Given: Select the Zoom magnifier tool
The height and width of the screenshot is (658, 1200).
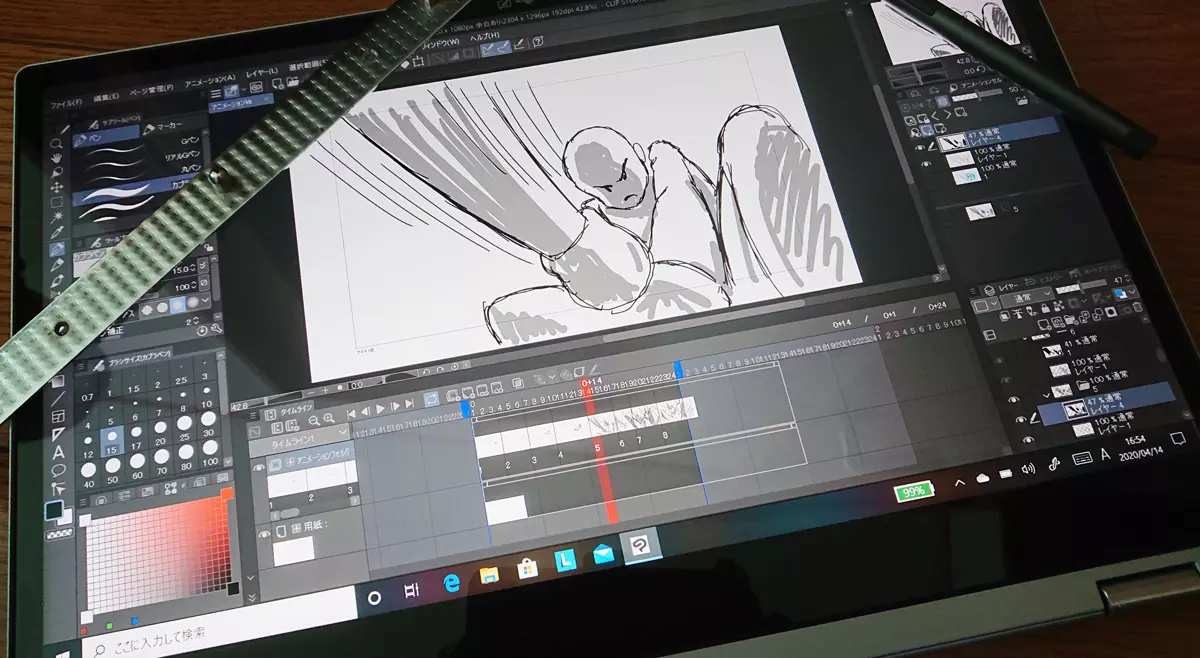Looking at the screenshot, I should coord(56,143).
